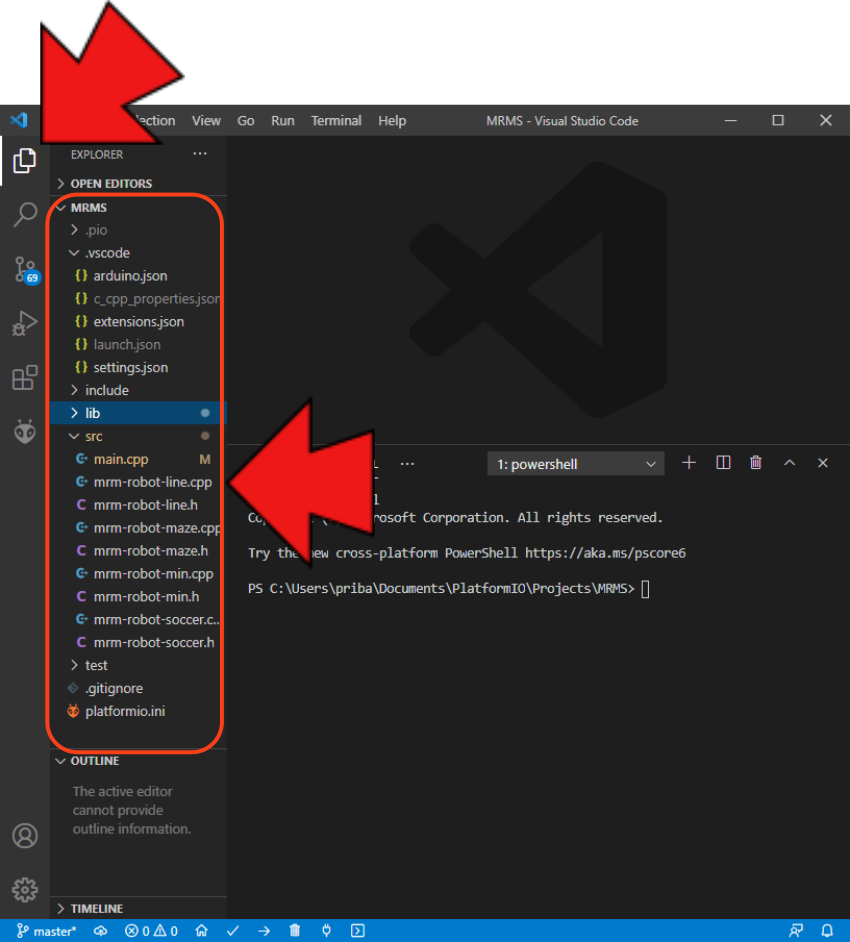Viewport: 850px width, 942px height.
Task: Click the Accounts icon in activity bar
Action: (24, 836)
